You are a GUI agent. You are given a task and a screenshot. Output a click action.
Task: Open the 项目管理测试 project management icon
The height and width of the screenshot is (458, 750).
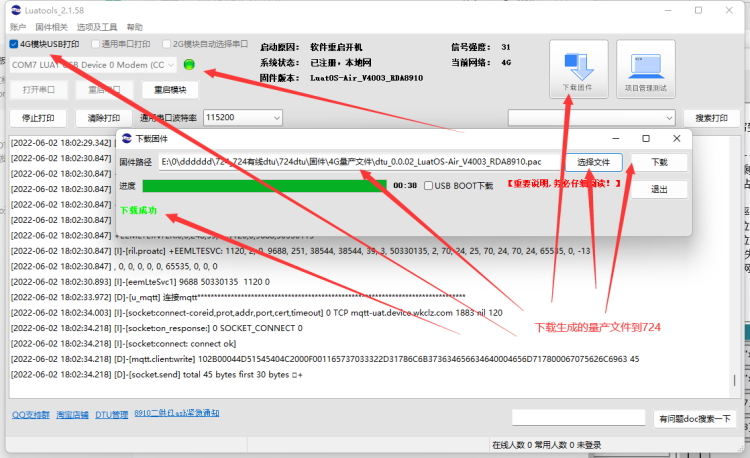pos(646,69)
